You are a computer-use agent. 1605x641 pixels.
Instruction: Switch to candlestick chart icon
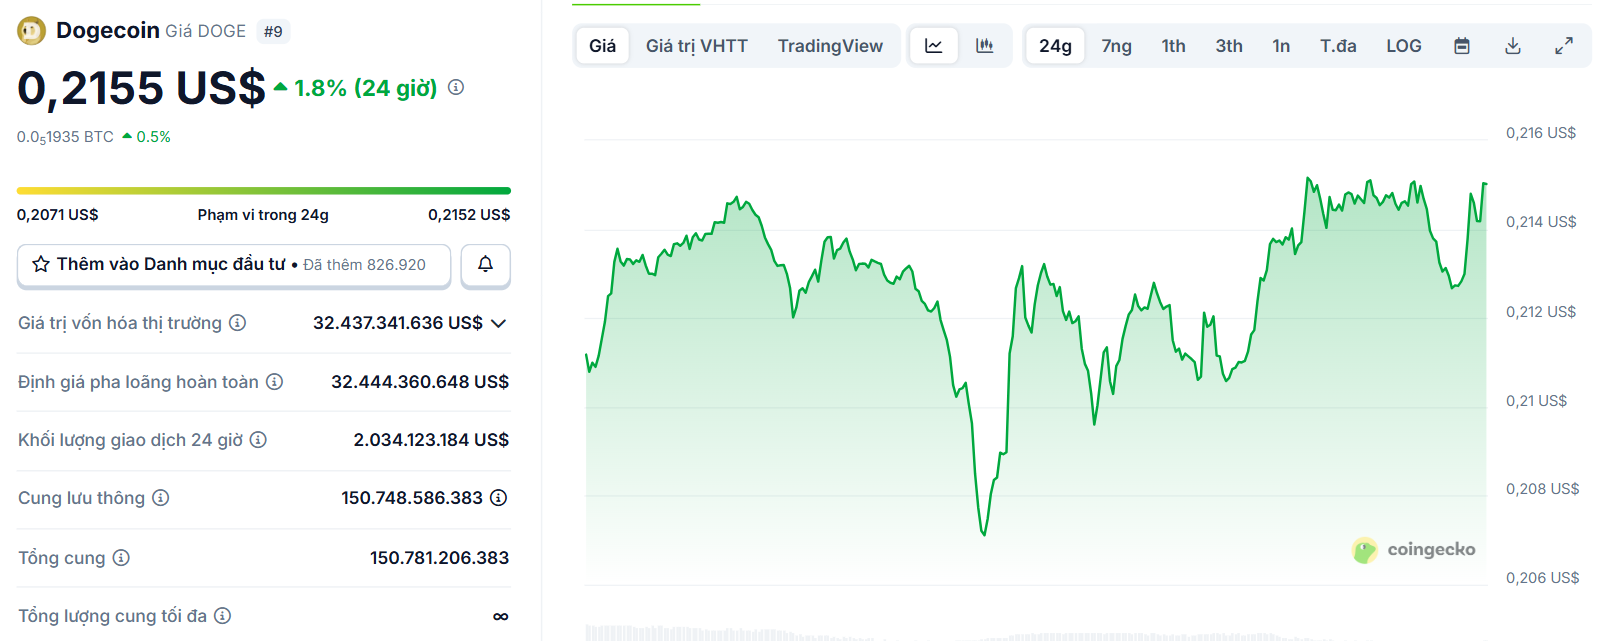click(985, 45)
